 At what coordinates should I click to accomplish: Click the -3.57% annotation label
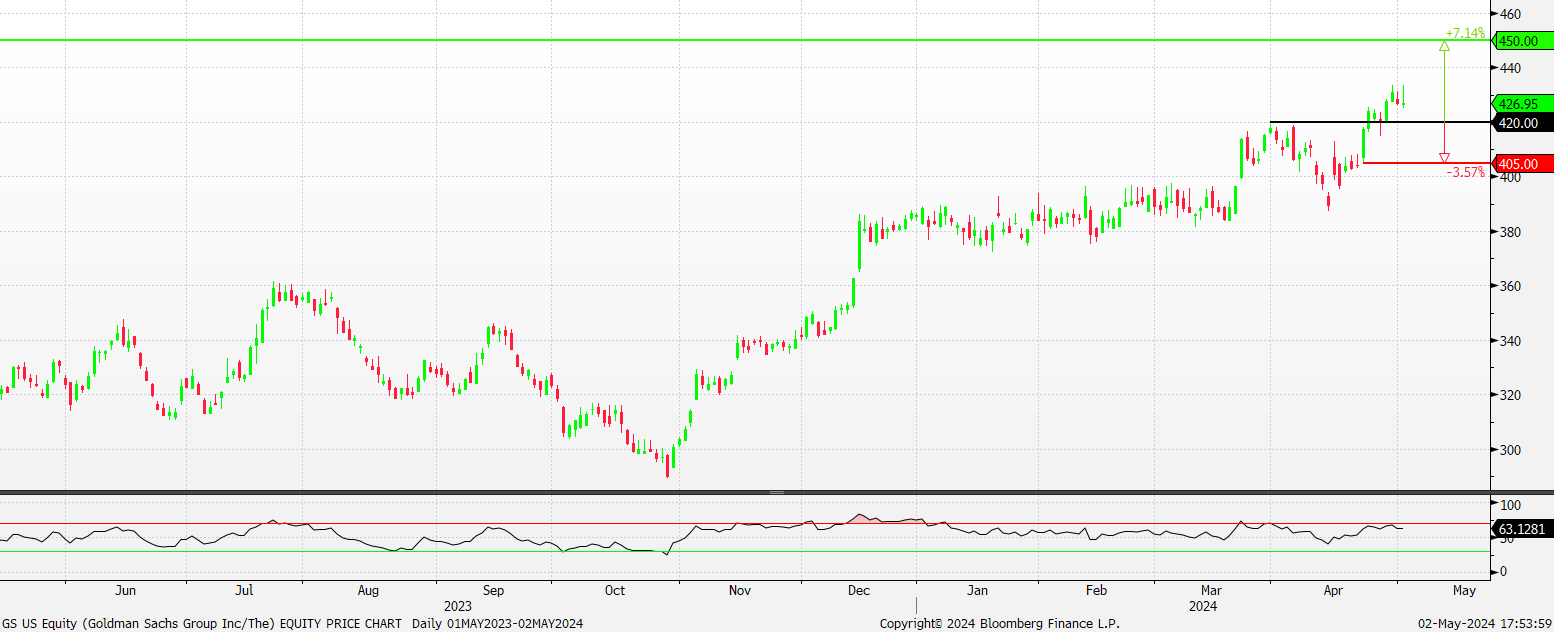tap(1465, 172)
